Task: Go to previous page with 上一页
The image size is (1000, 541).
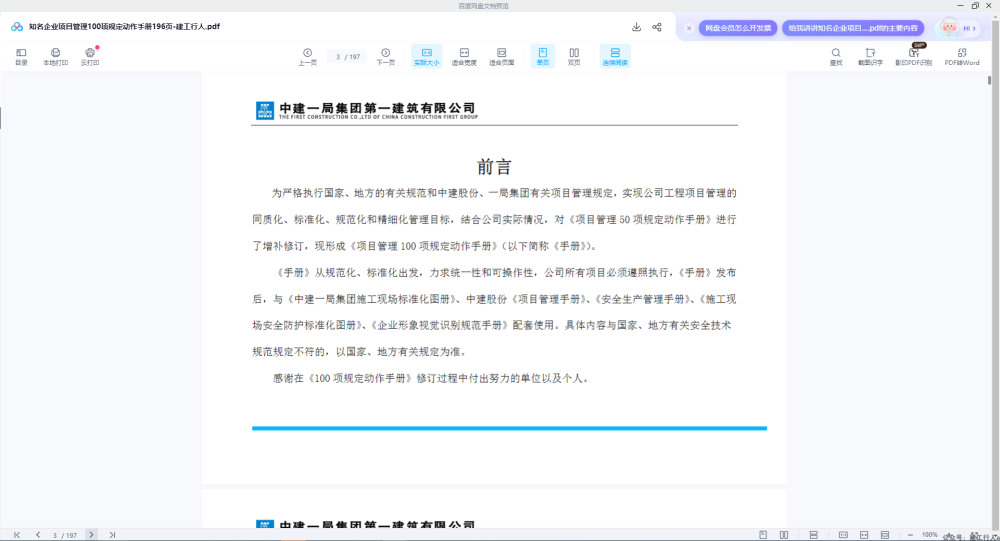Action: click(307, 56)
